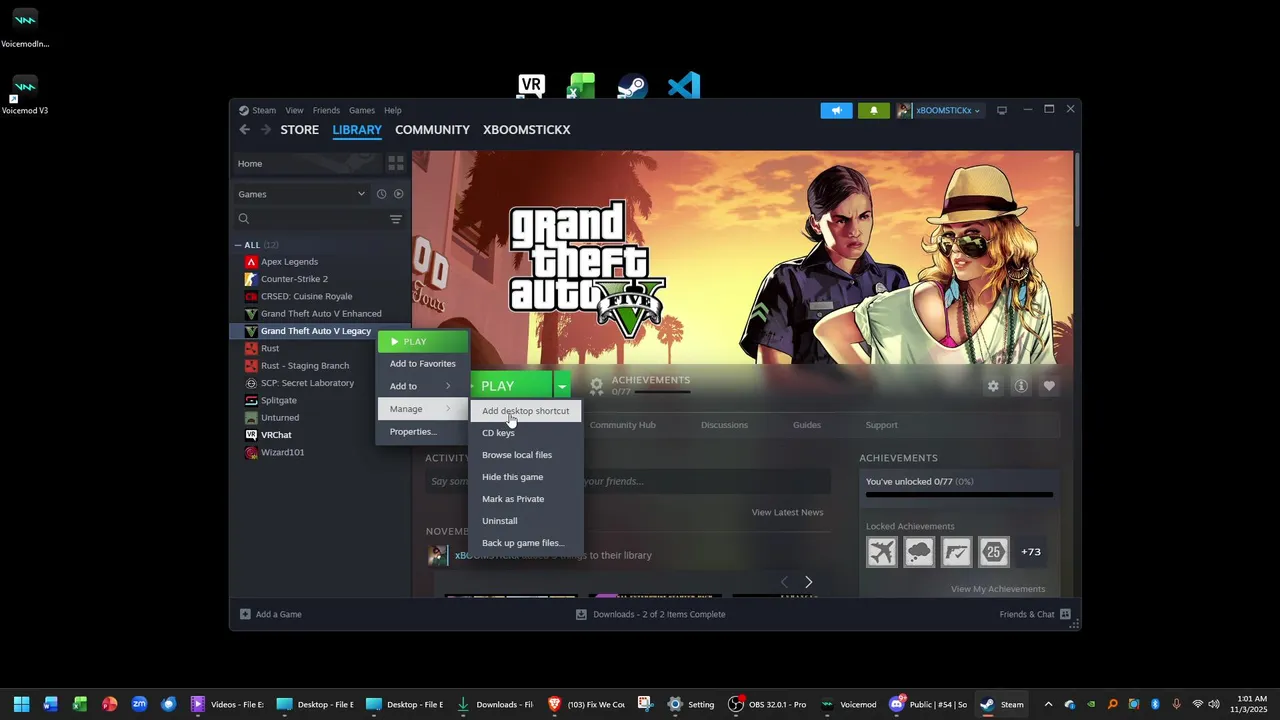Open the advanced filter options icon
This screenshot has height=720, width=1280.
396,219
